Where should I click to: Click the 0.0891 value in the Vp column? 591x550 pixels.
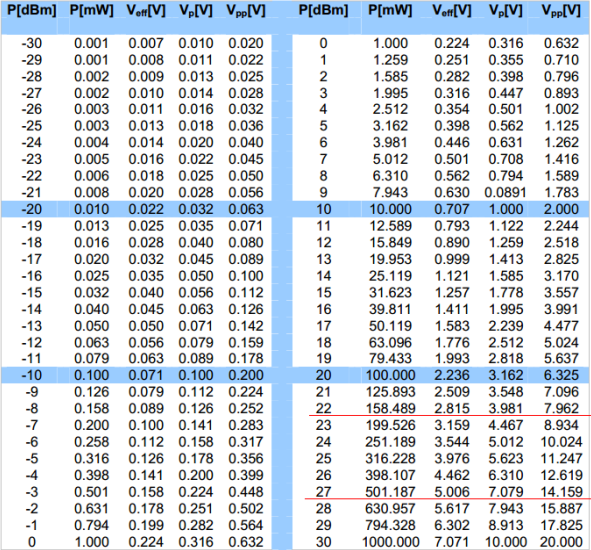pyautogui.click(x=505, y=193)
